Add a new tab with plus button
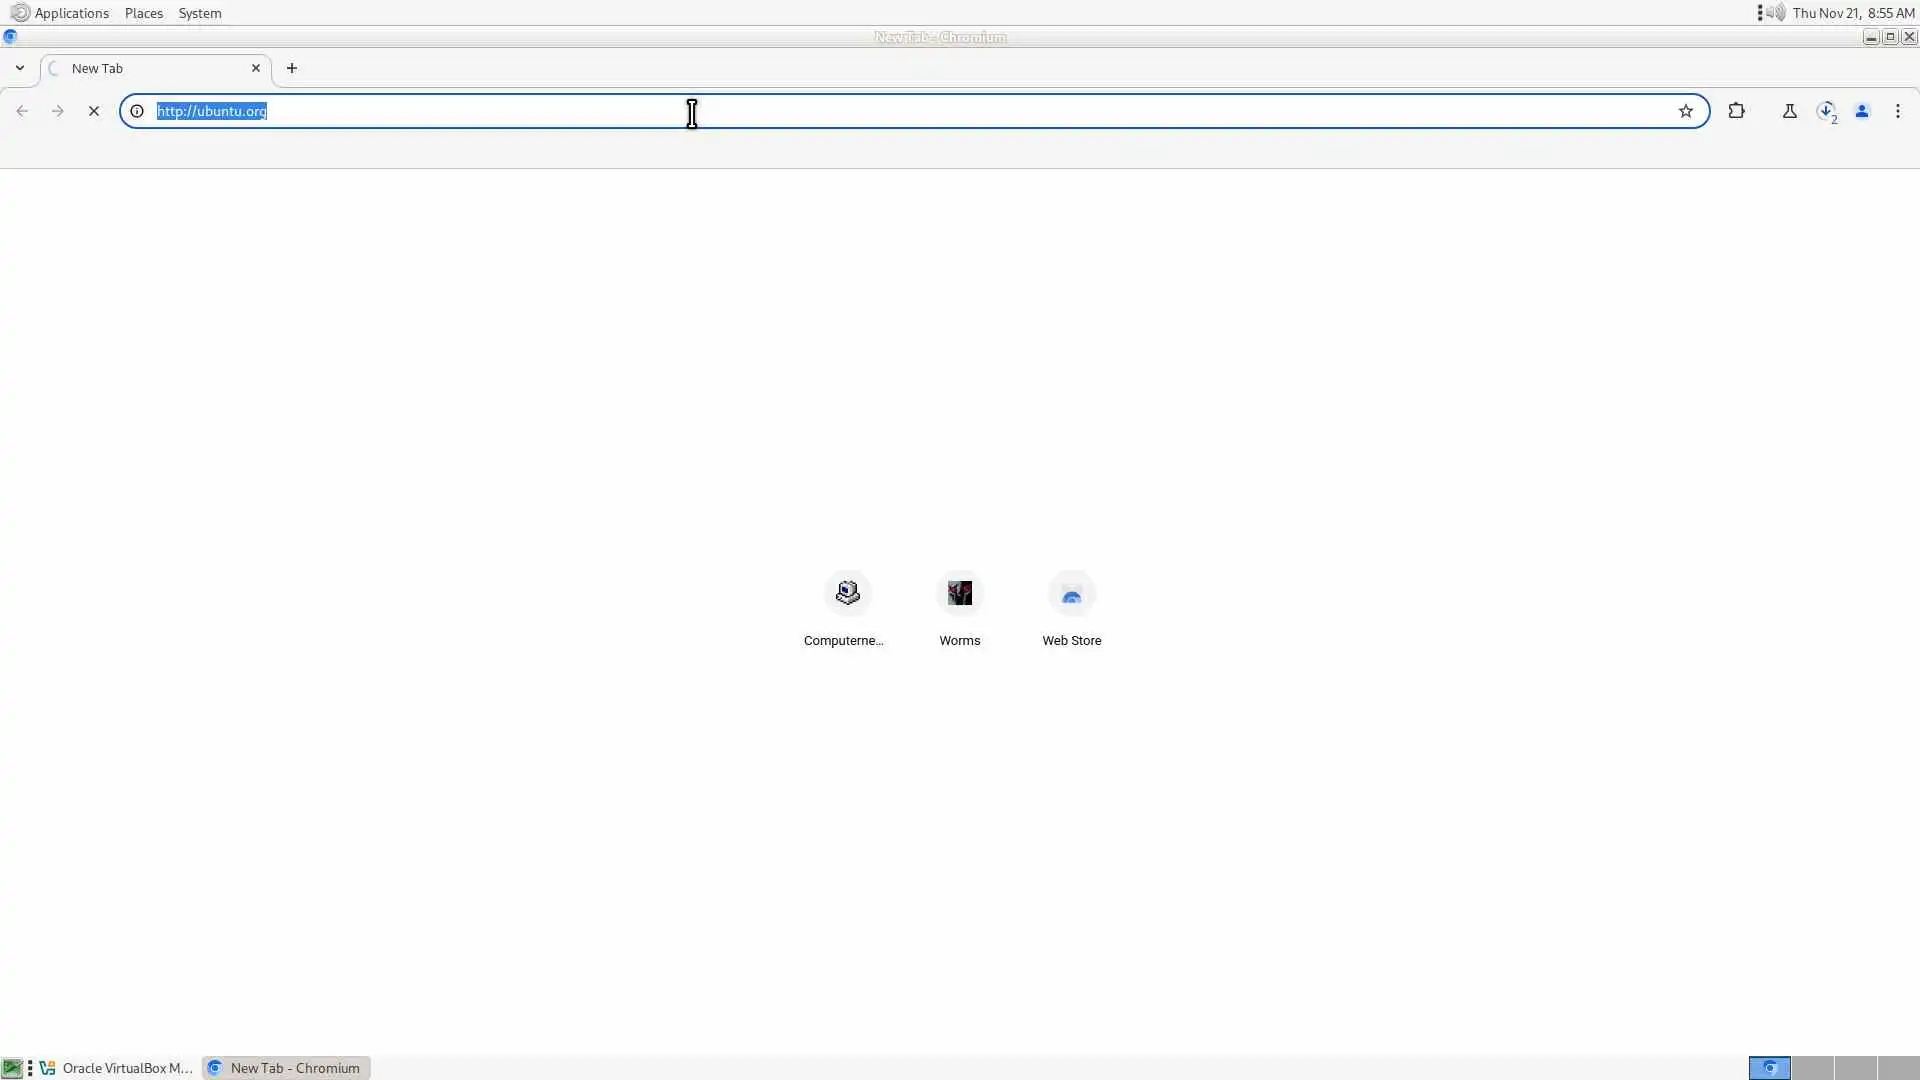1920x1080 pixels. 292,68
